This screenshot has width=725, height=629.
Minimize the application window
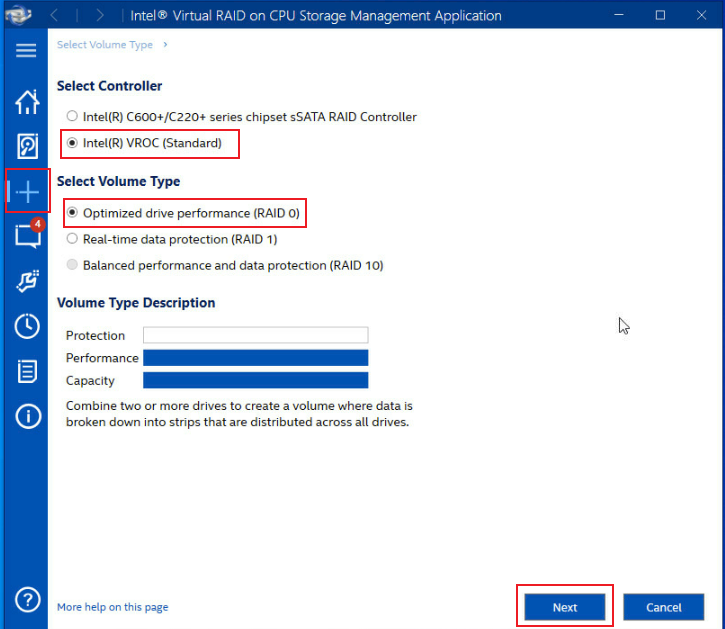[x=619, y=15]
